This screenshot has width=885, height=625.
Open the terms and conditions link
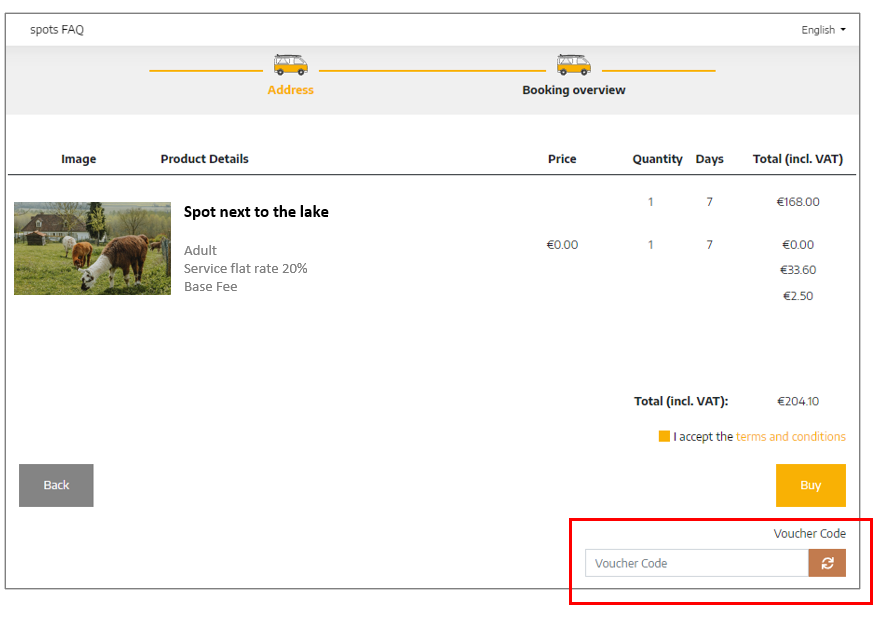(791, 436)
